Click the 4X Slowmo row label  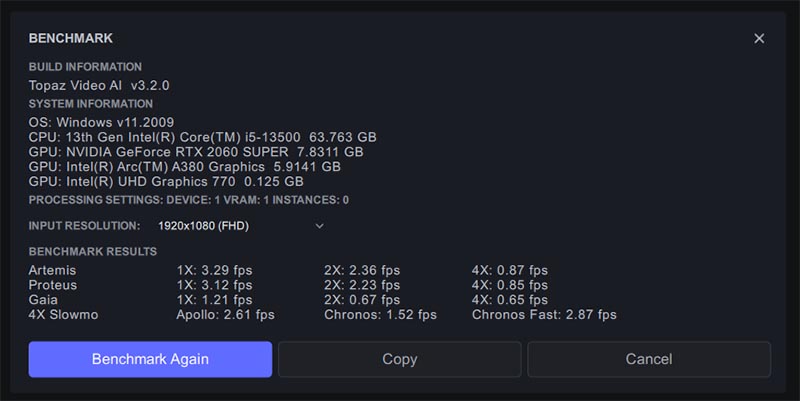63,315
